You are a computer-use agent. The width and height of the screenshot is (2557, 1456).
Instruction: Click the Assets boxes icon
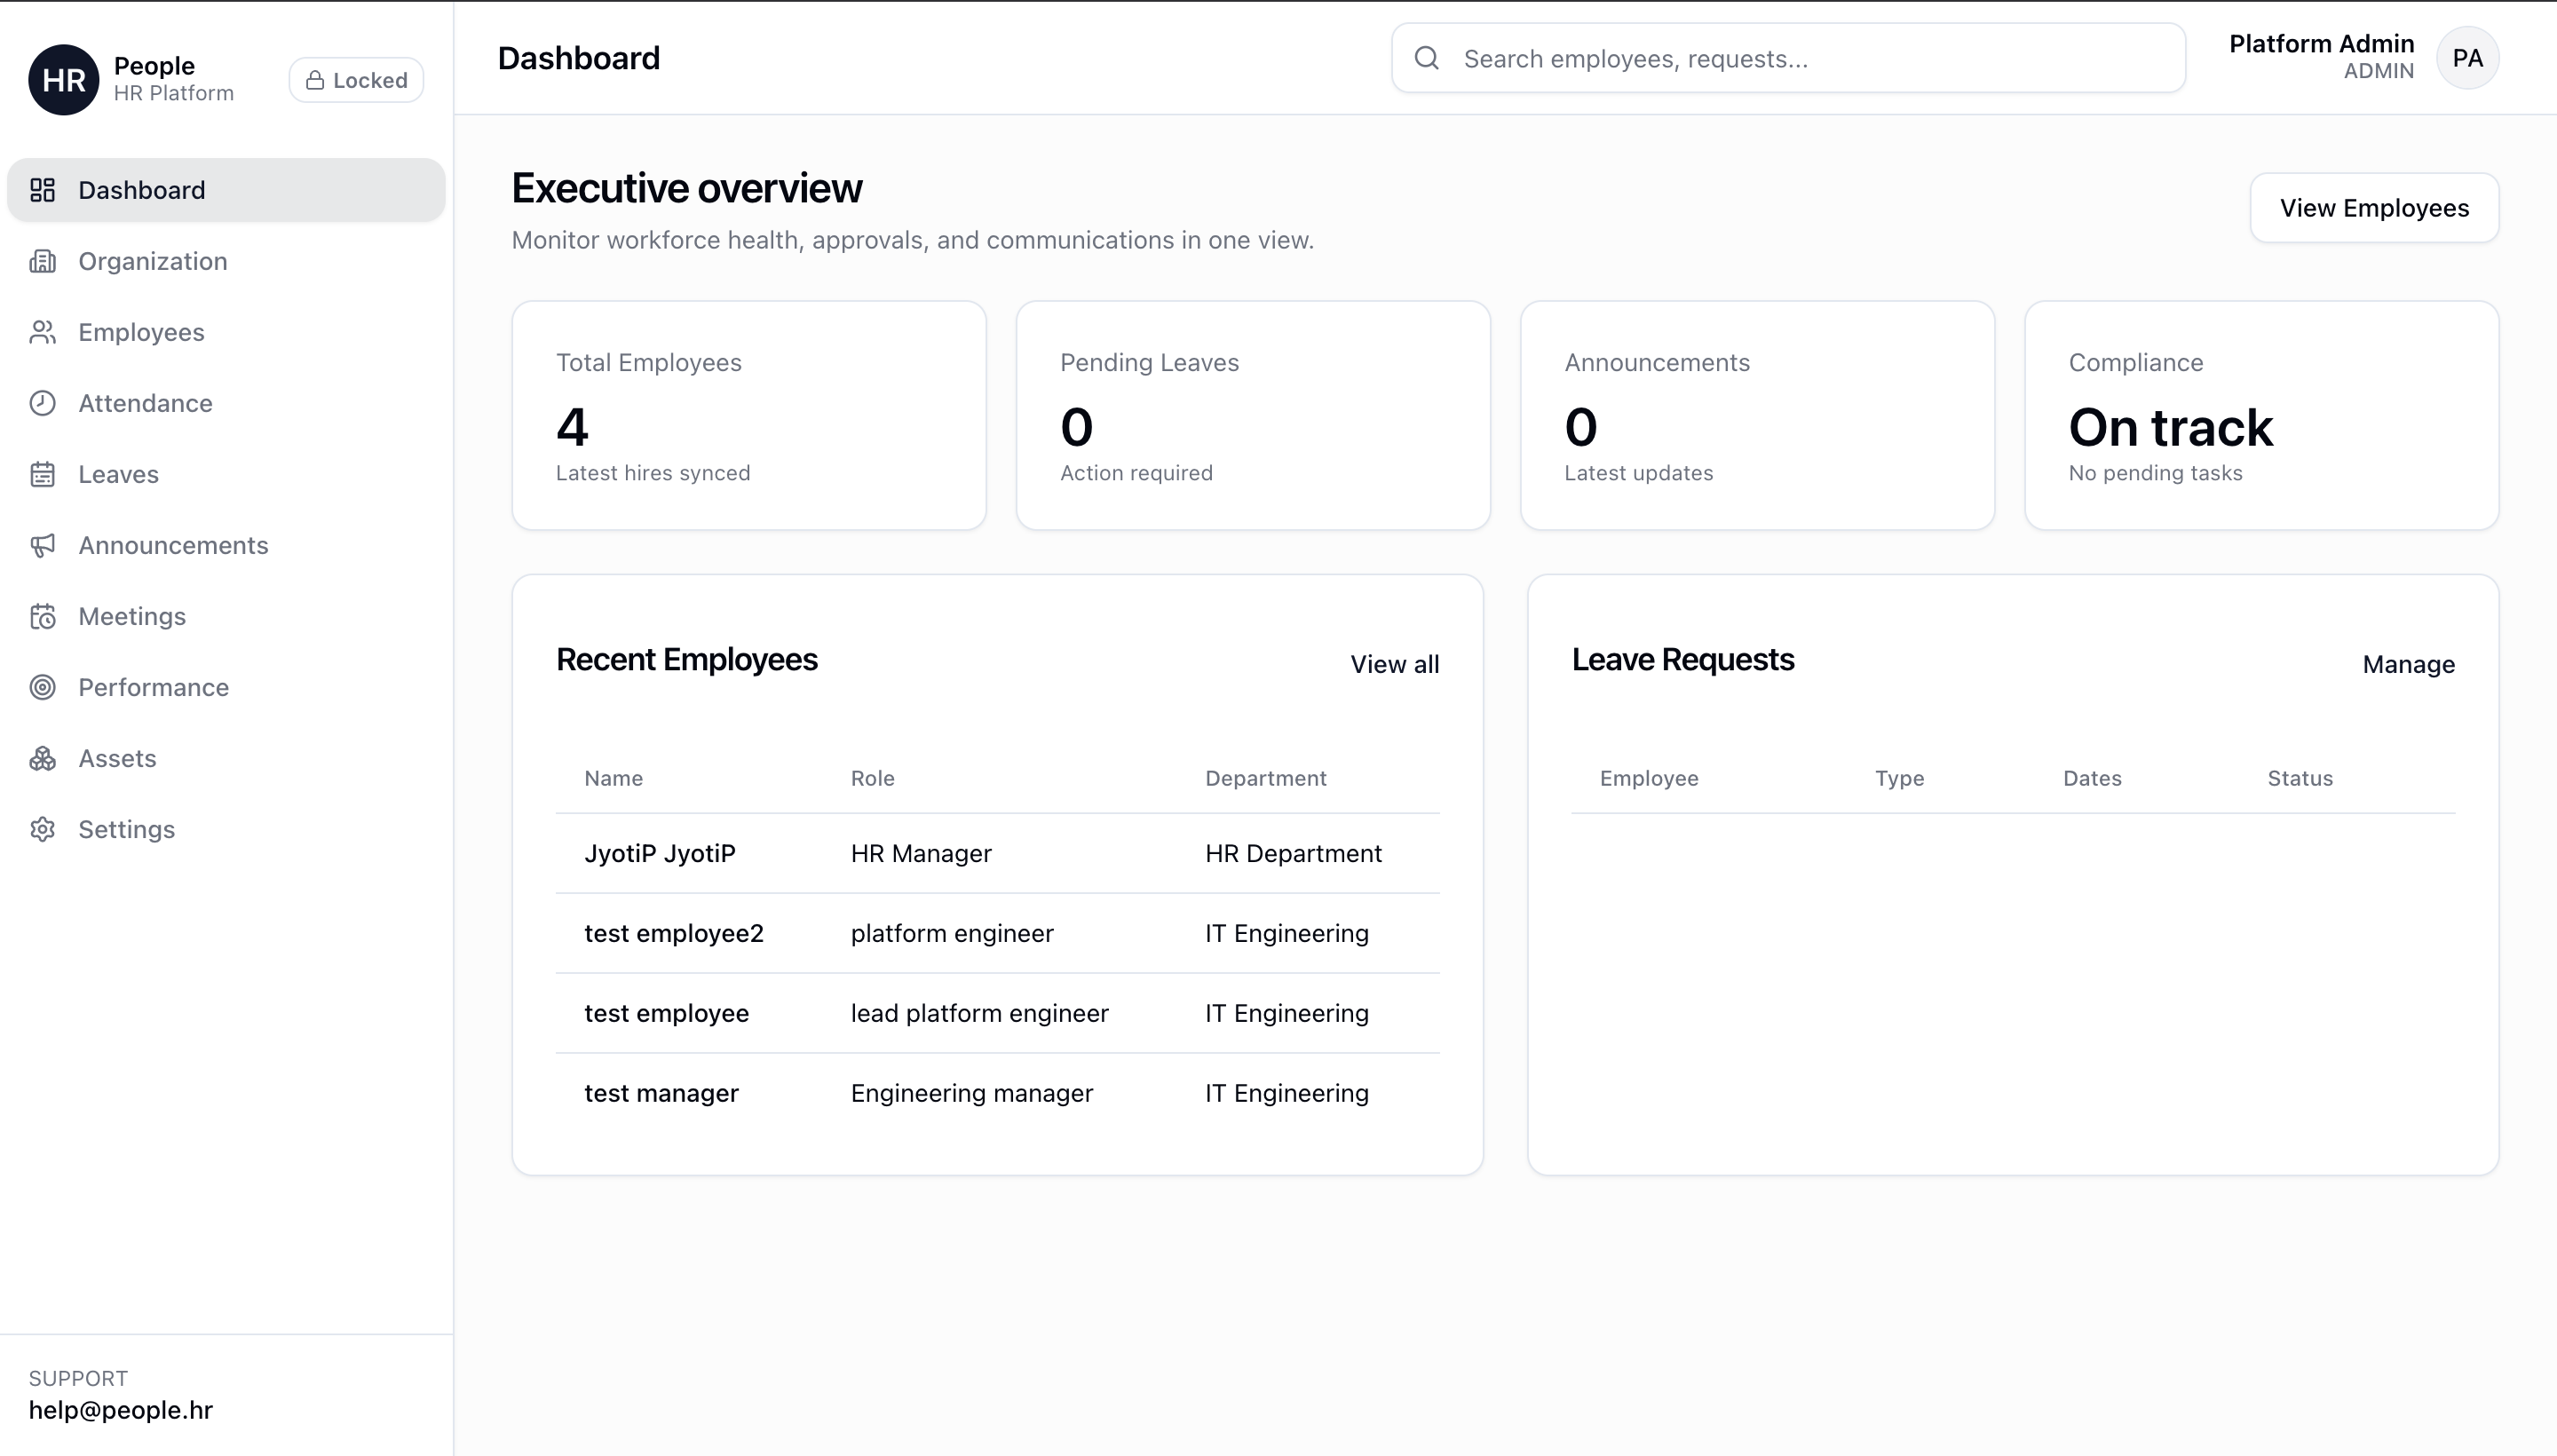point(42,758)
